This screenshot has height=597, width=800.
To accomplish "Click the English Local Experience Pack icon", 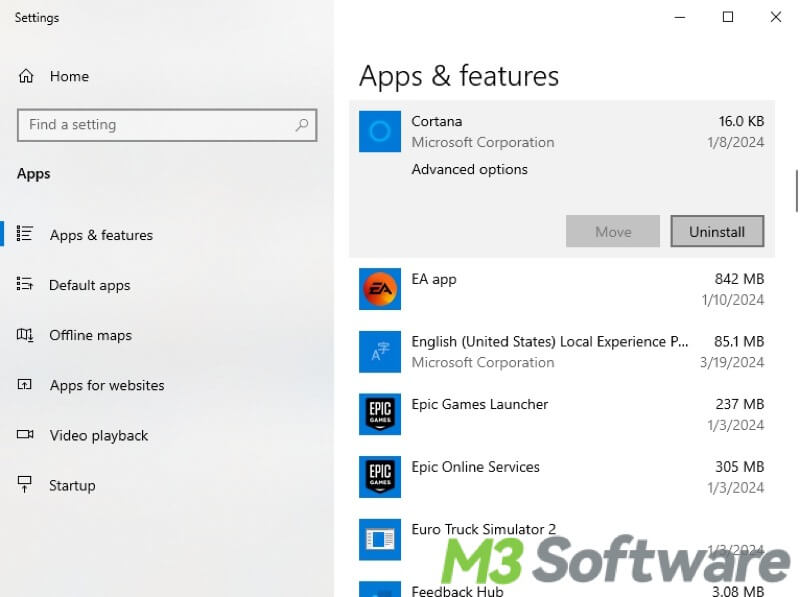I will tap(380, 352).
